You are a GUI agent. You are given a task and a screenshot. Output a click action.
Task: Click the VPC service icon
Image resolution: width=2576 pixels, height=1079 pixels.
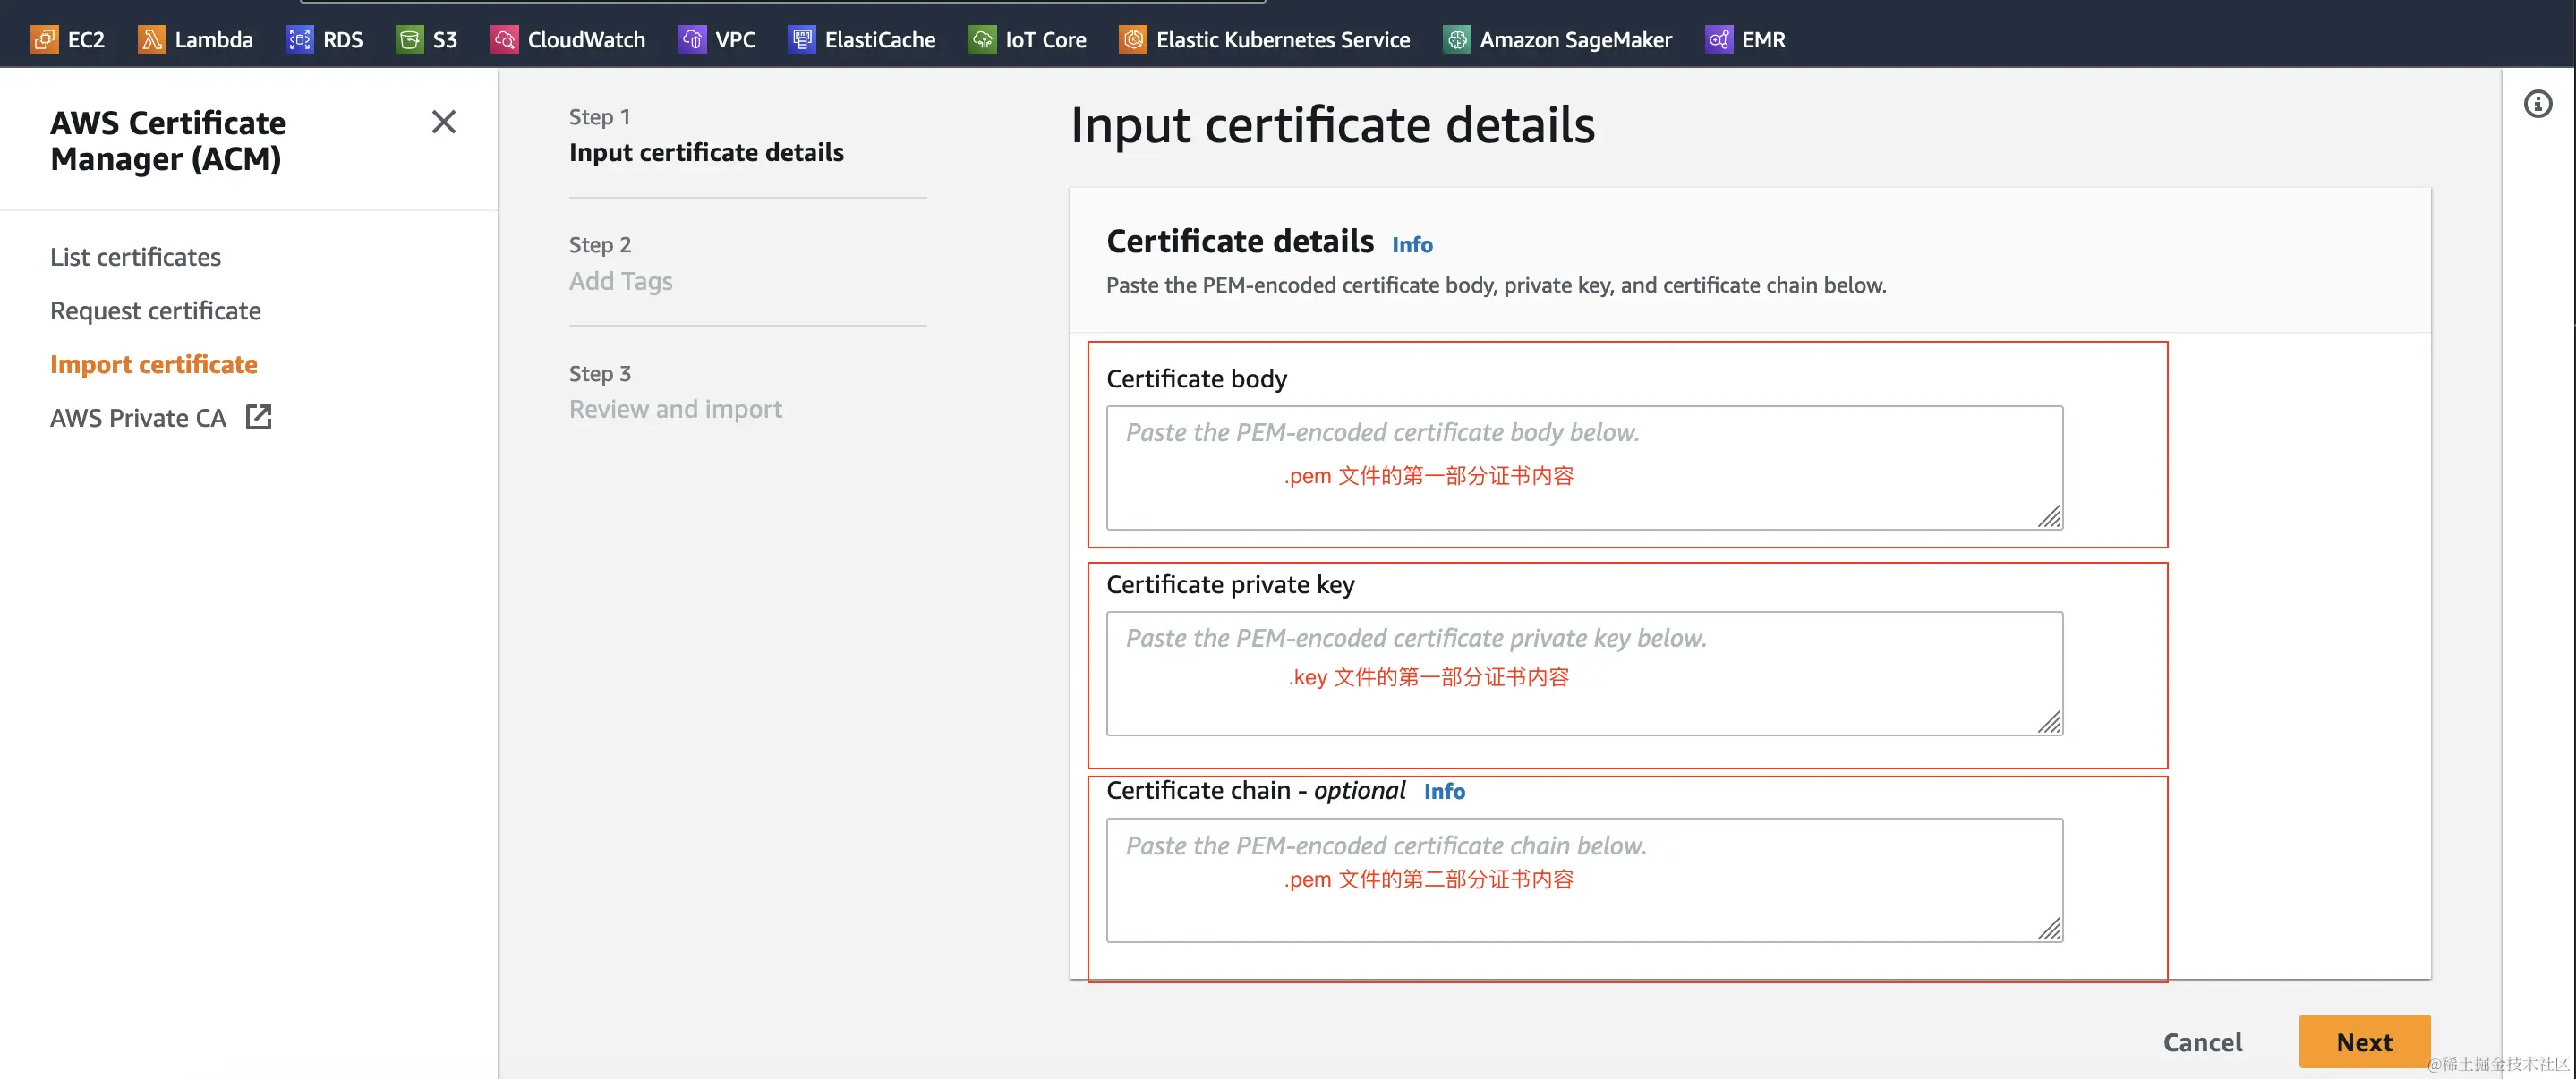click(692, 39)
